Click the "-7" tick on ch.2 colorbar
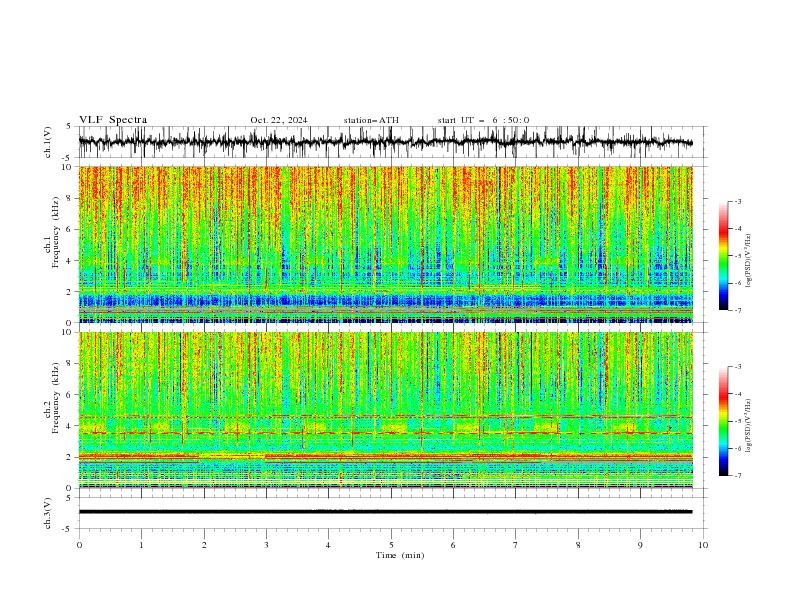 pyautogui.click(x=738, y=475)
